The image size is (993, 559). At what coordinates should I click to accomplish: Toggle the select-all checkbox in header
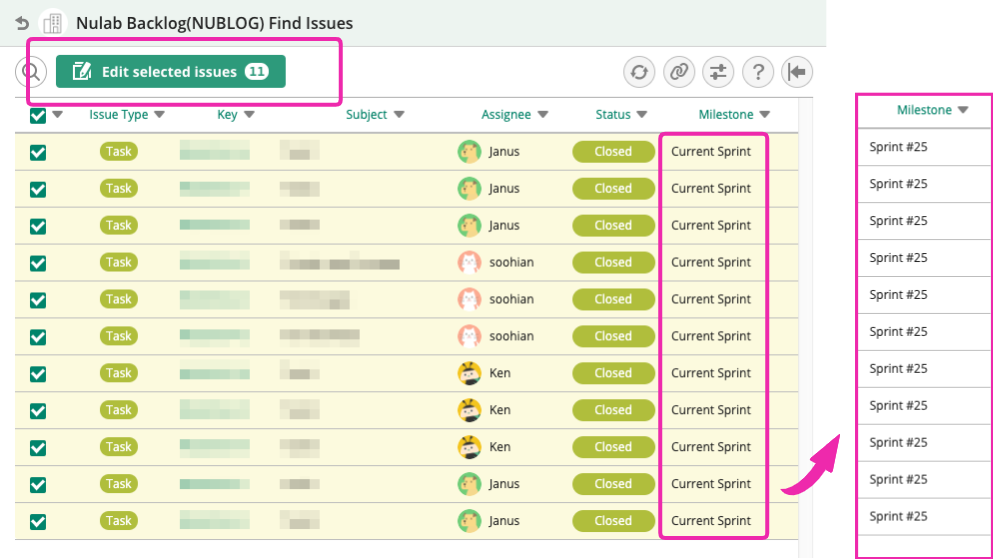coord(38,115)
